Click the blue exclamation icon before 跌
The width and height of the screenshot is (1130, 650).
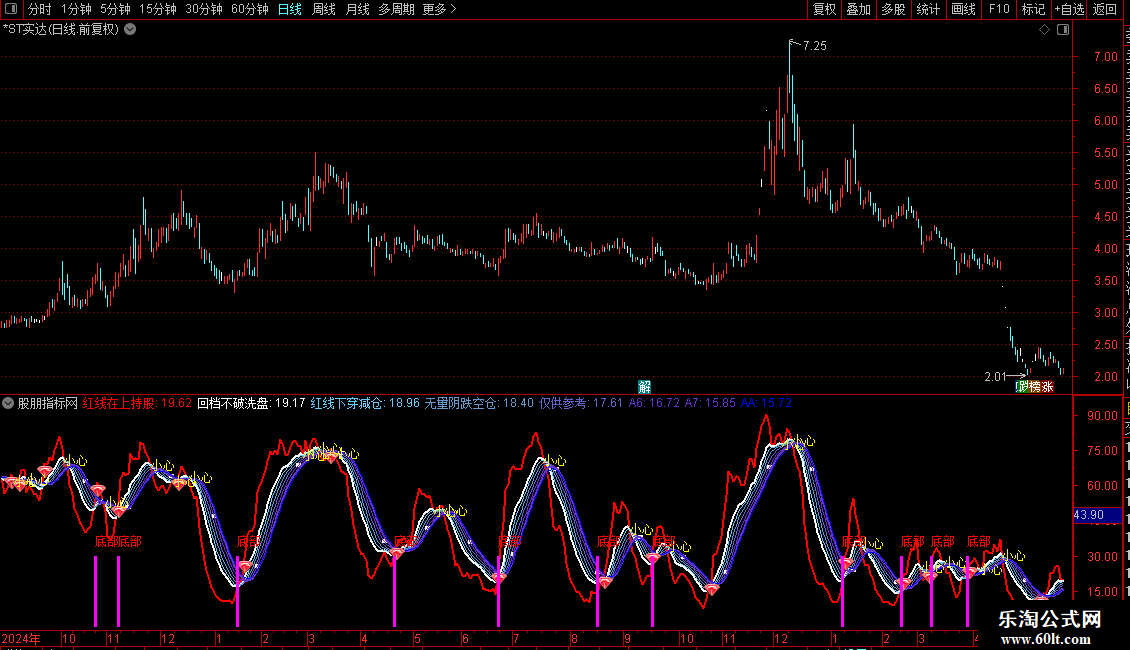point(1017,387)
